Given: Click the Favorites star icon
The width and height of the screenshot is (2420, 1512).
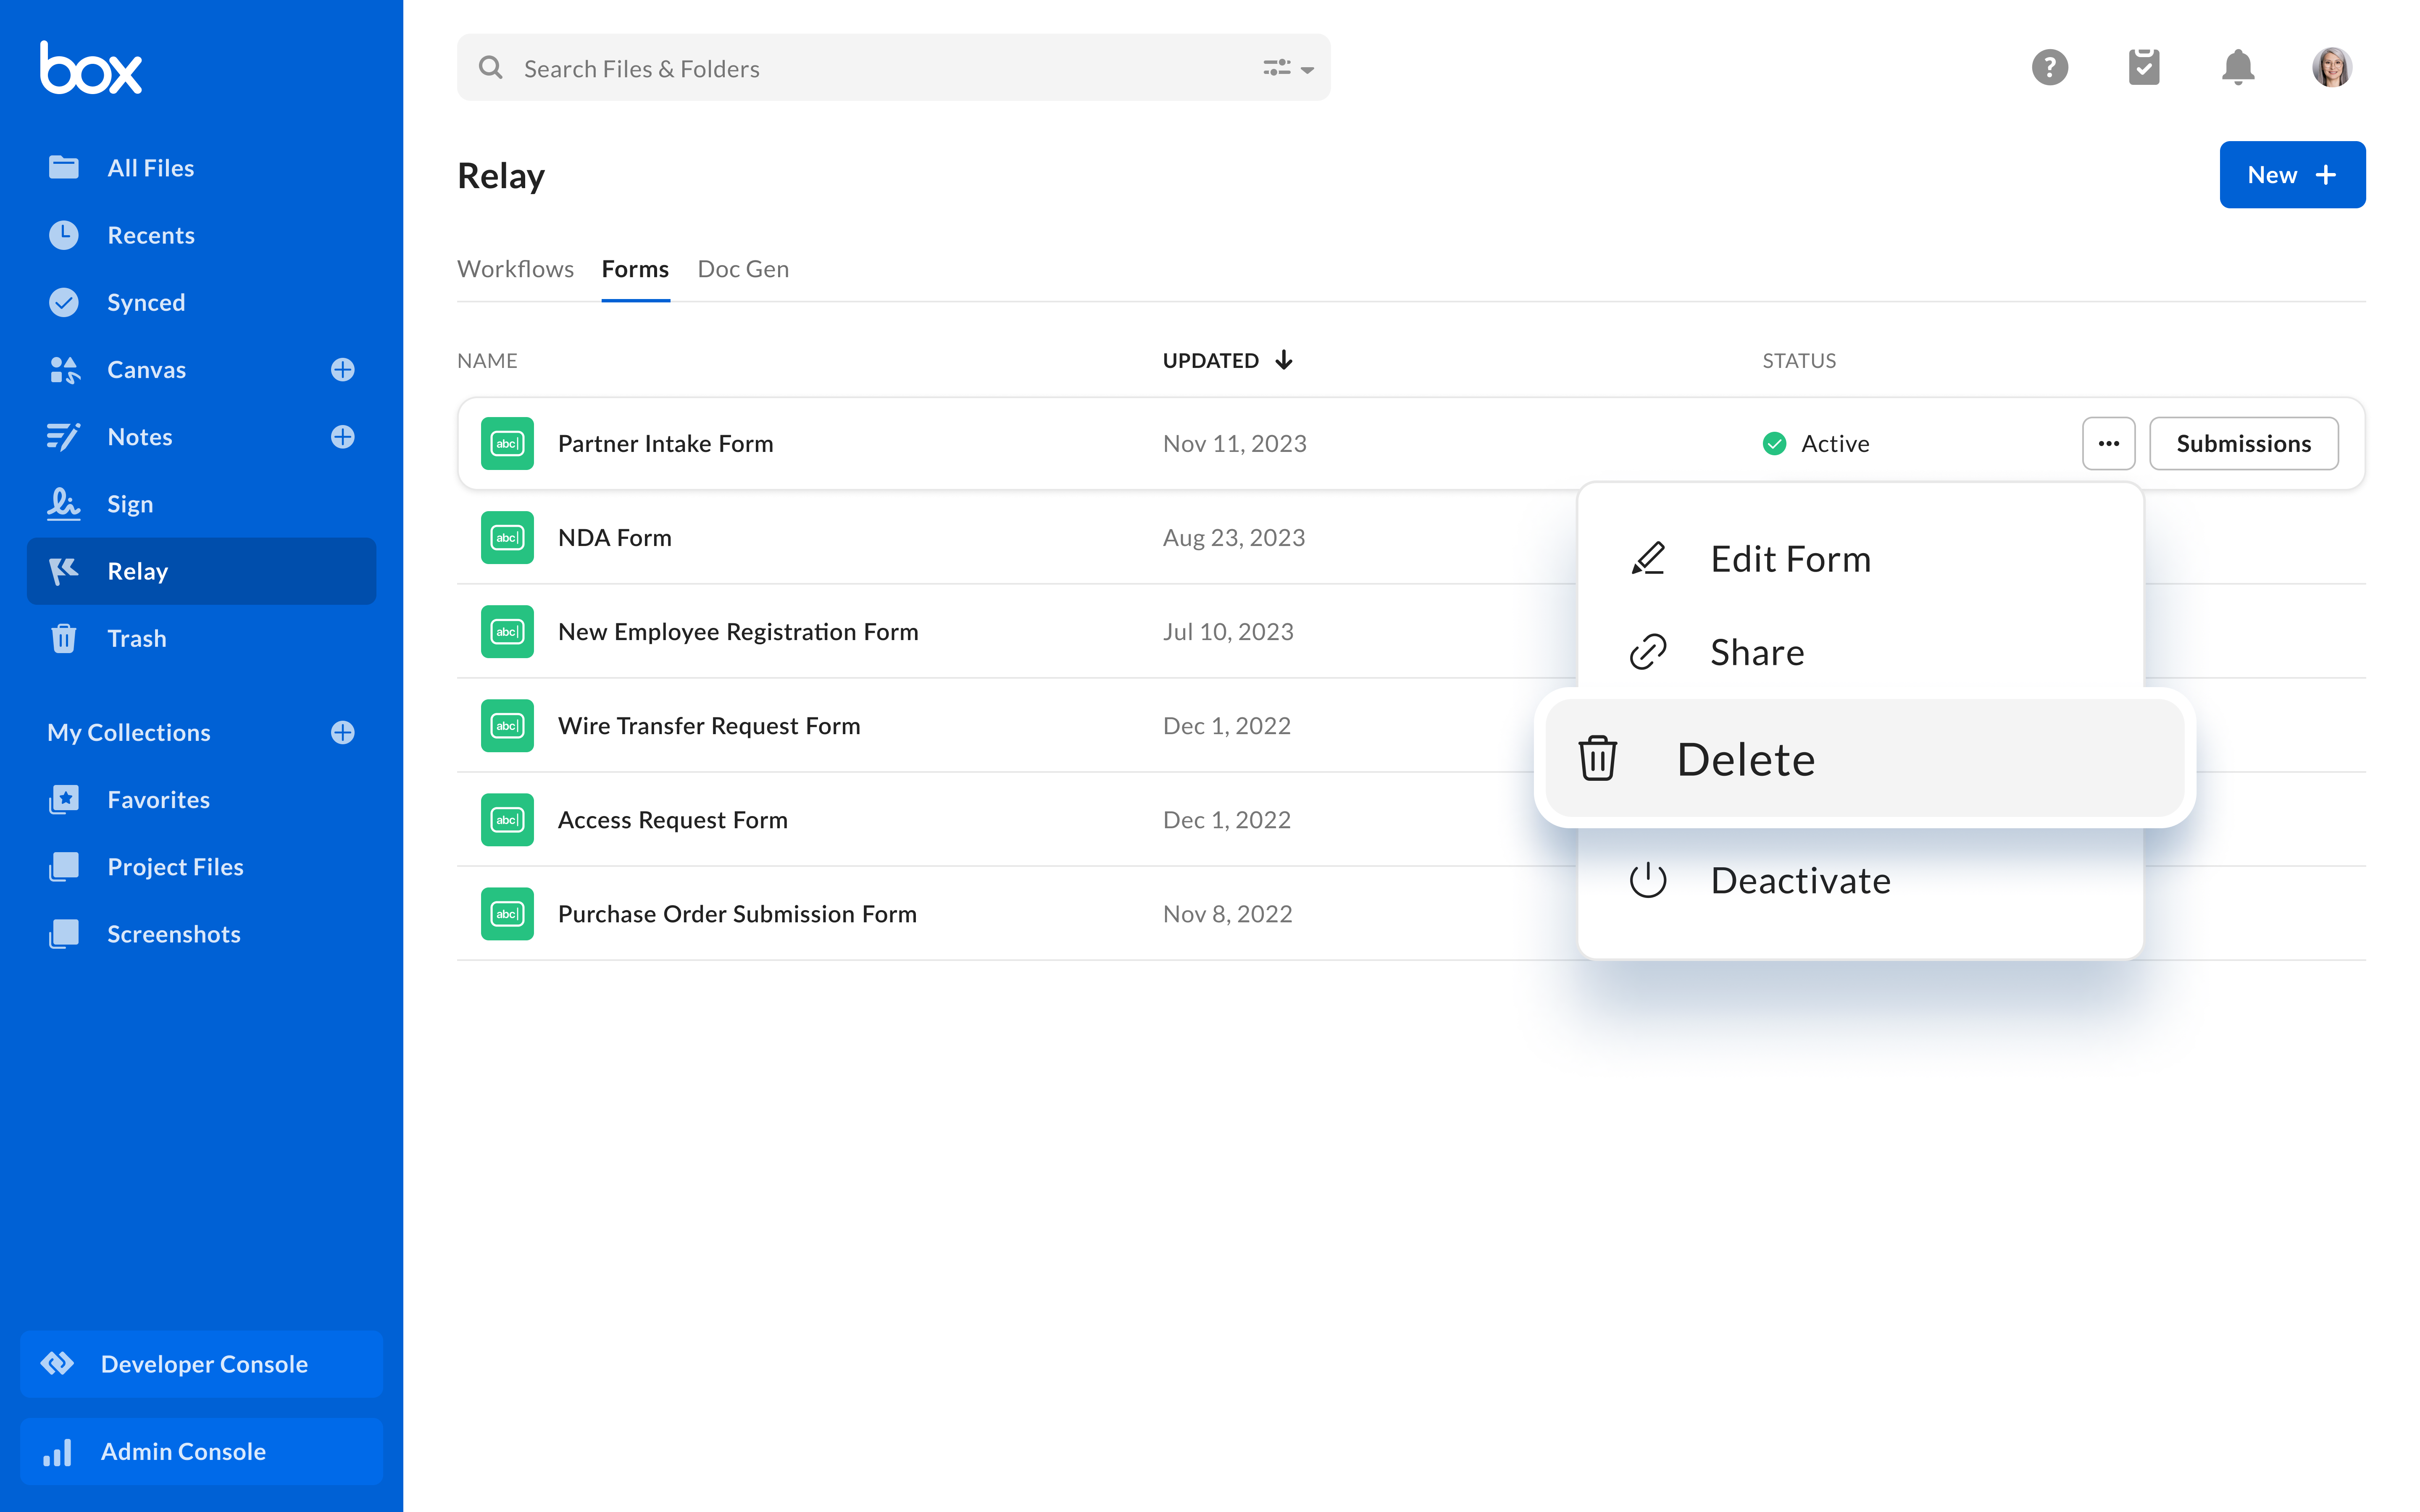Looking at the screenshot, I should [x=64, y=799].
